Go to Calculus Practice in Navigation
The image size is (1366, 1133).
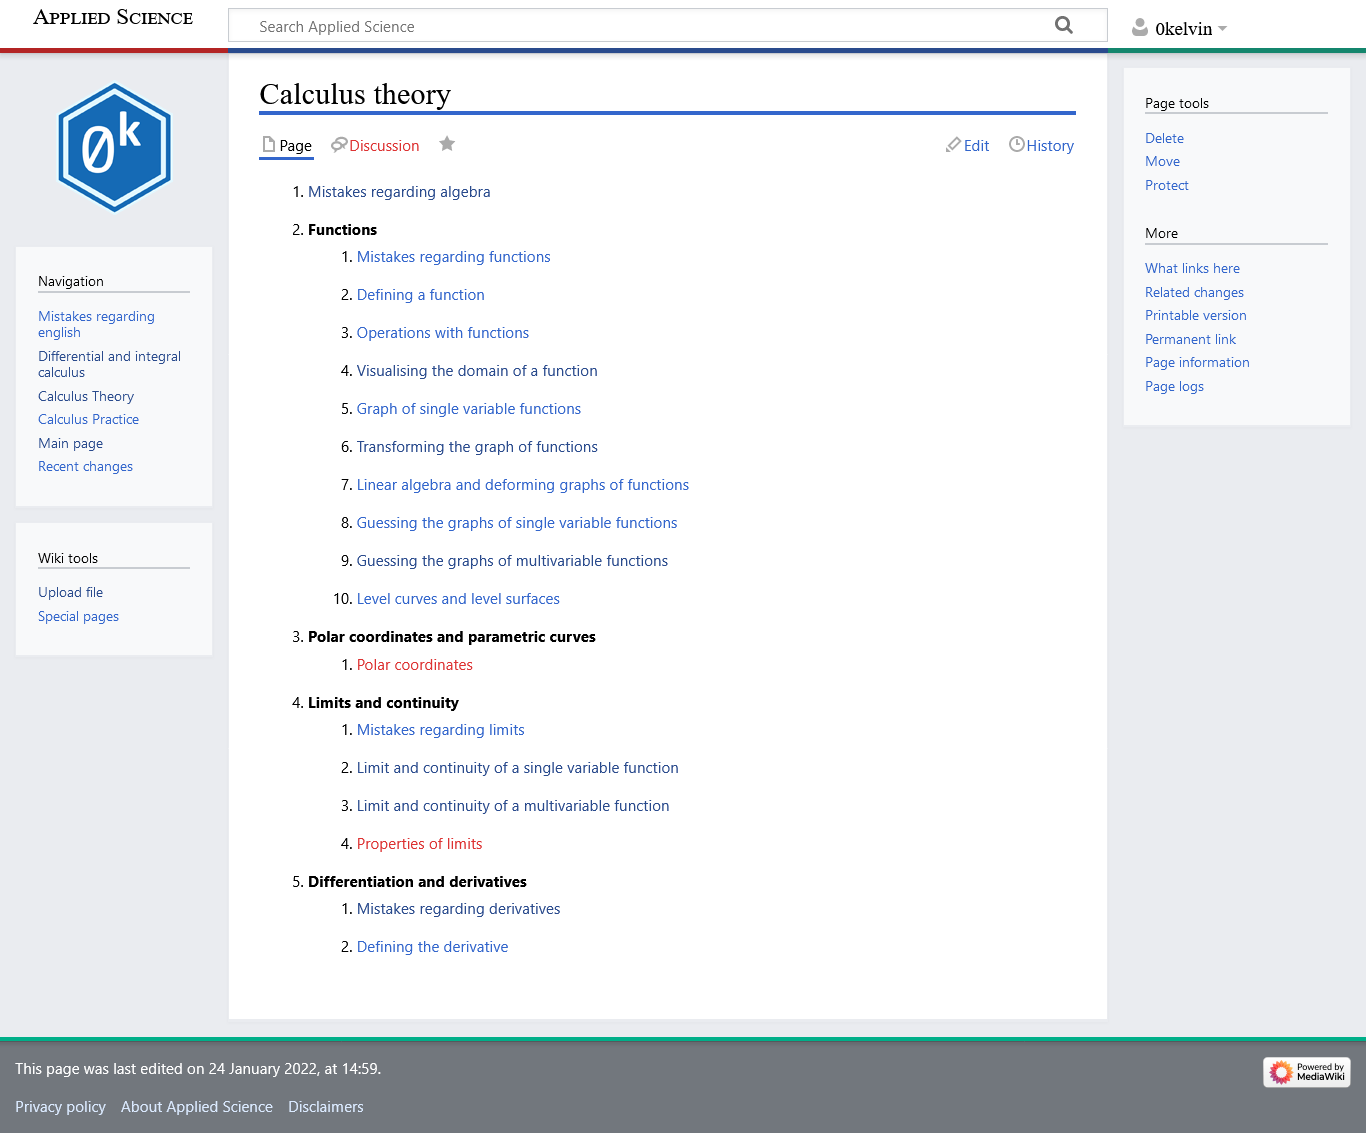tap(88, 420)
